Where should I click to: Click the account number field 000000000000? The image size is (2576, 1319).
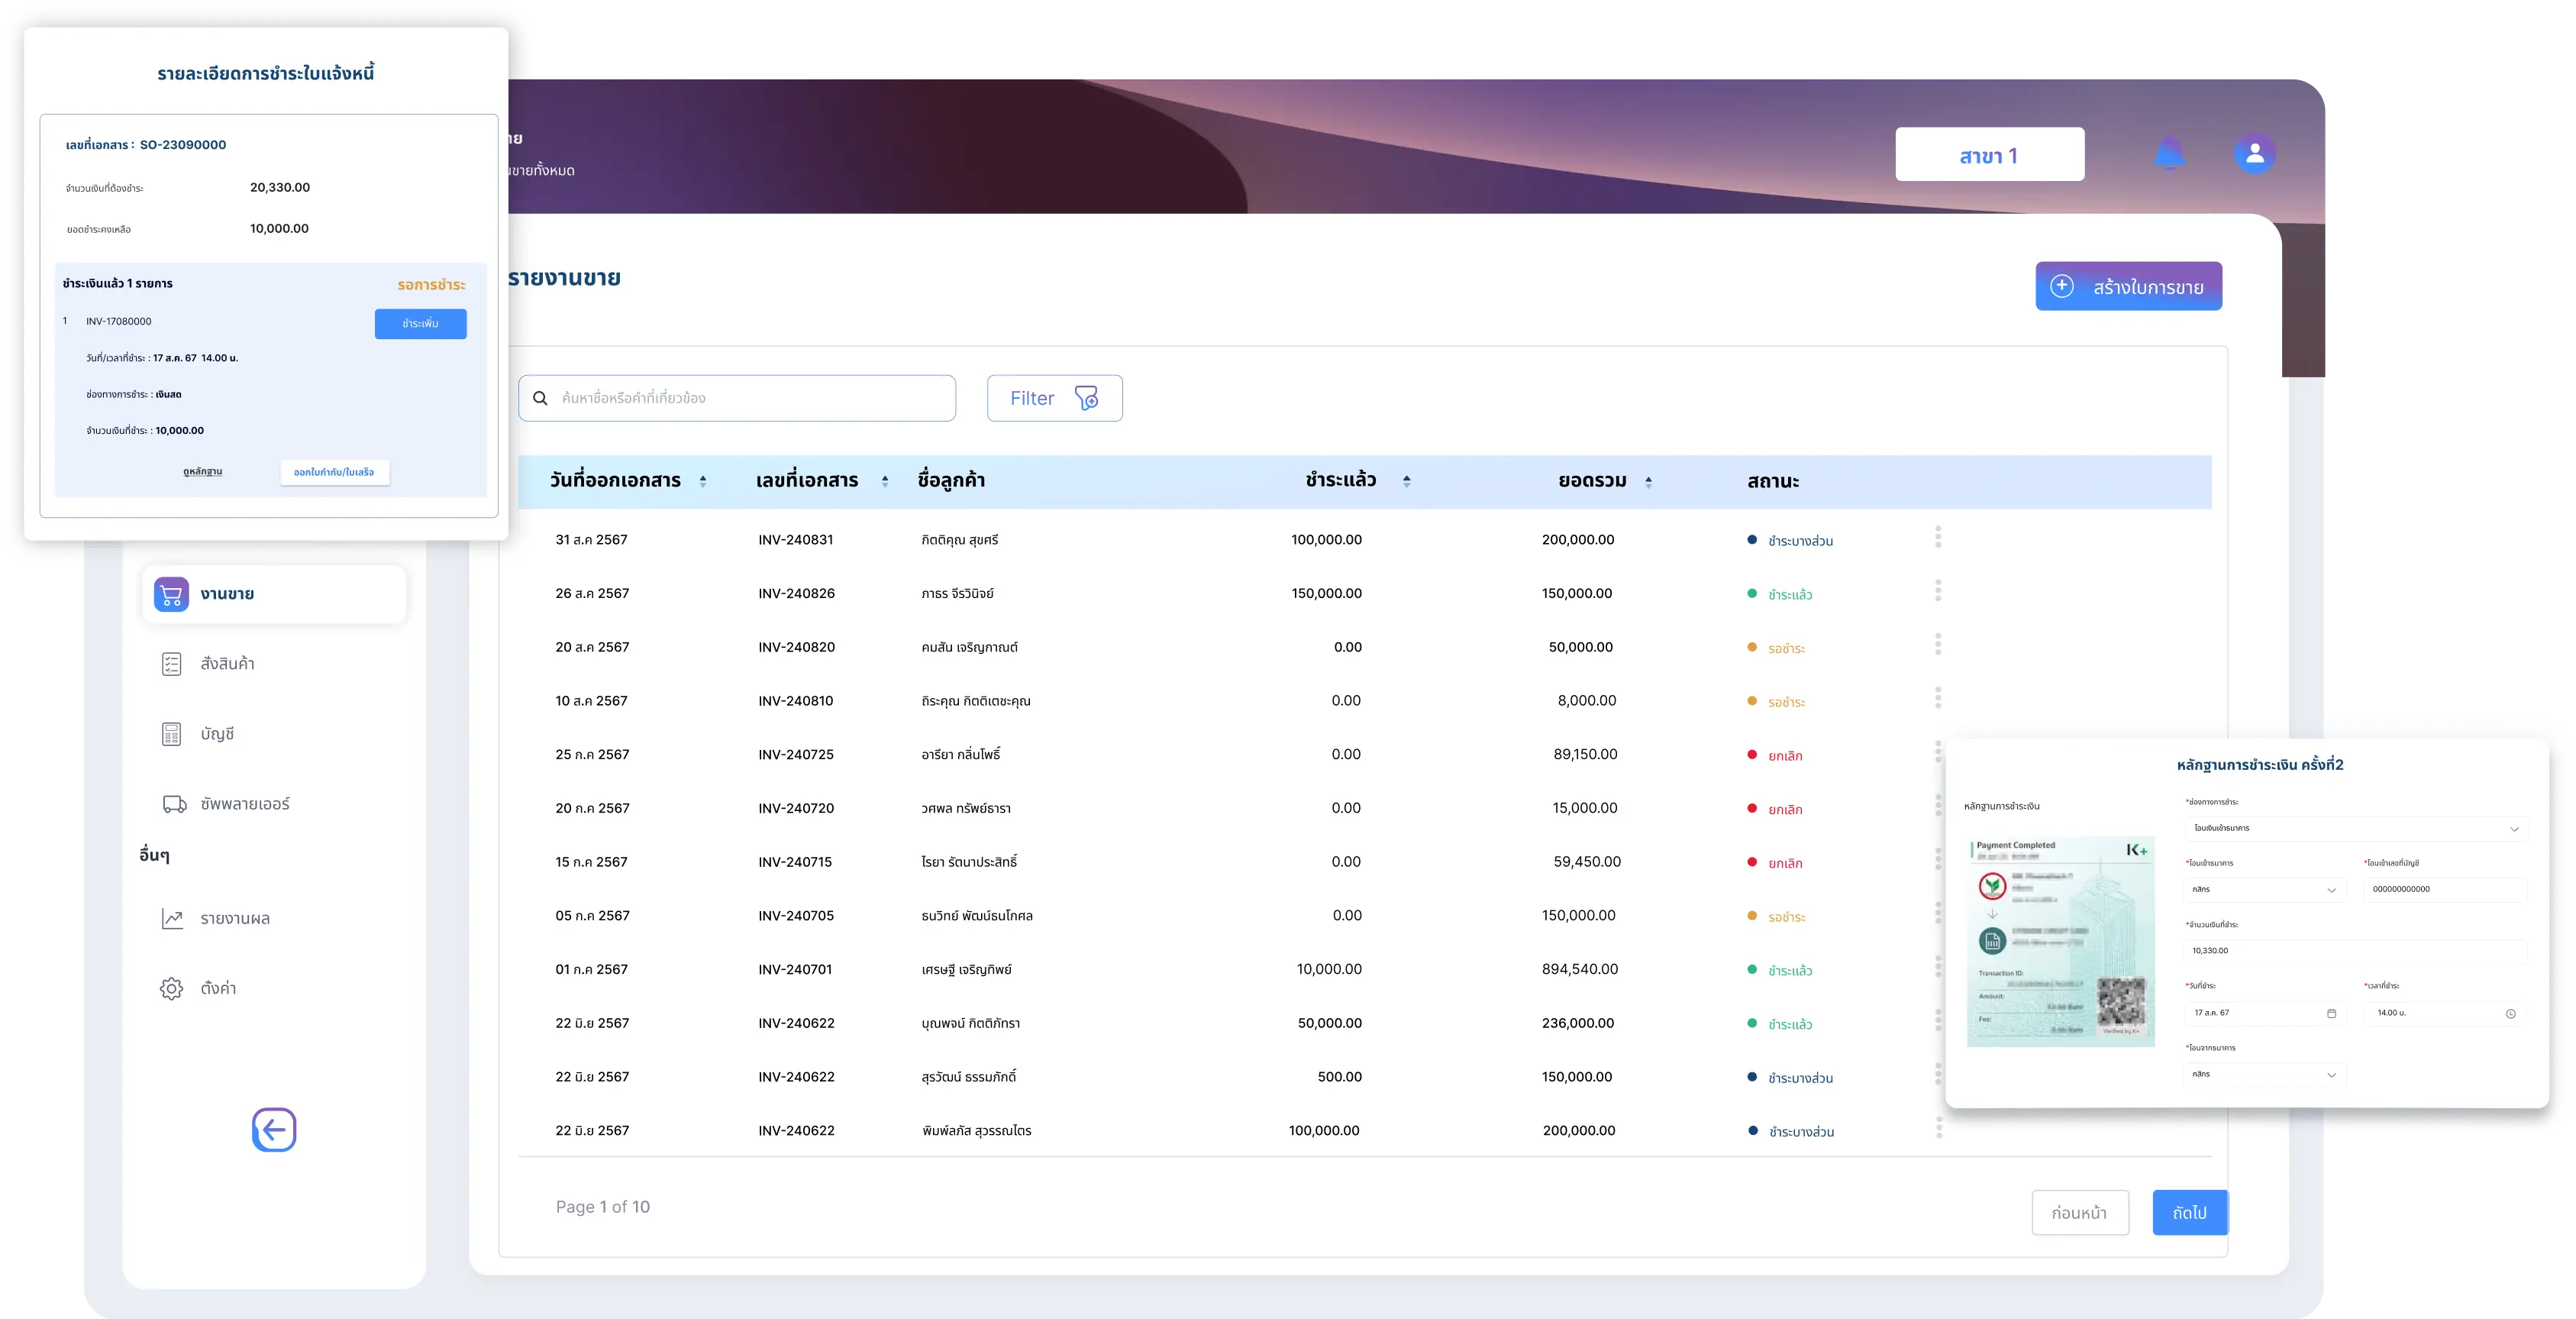point(2444,889)
